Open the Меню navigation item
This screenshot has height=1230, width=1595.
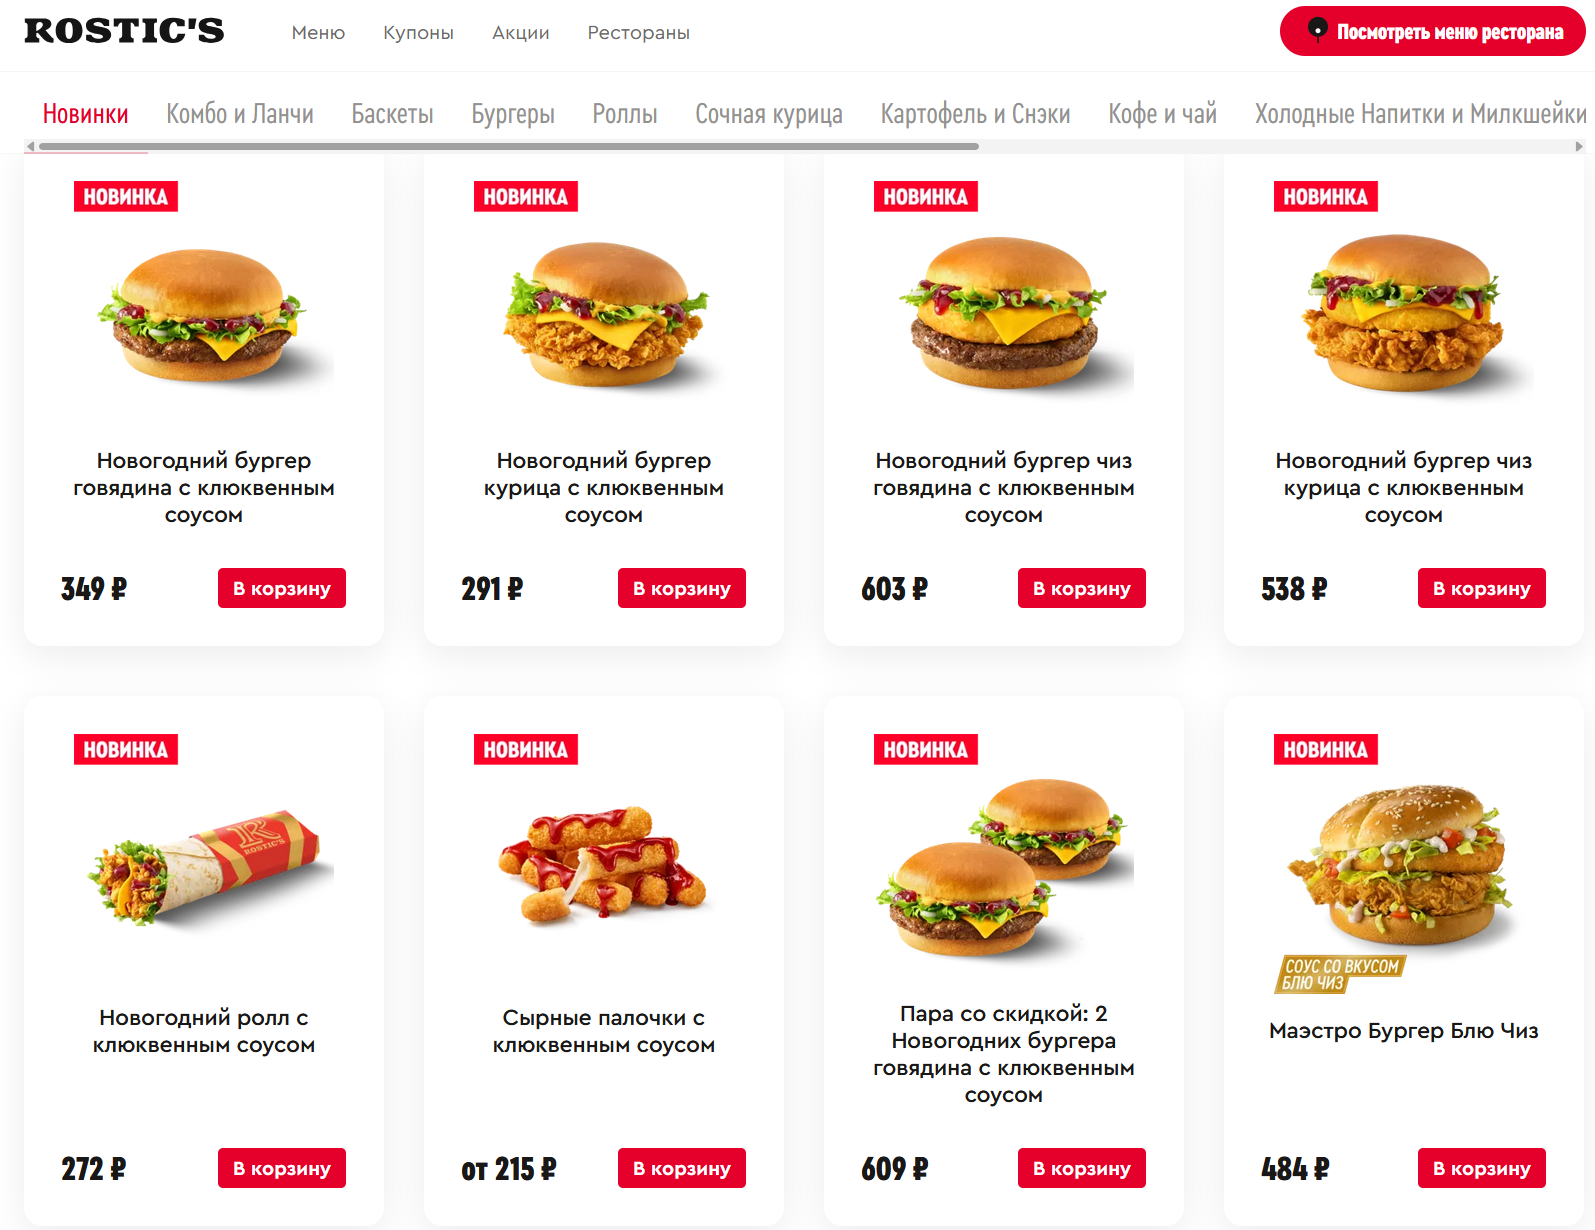tap(318, 33)
